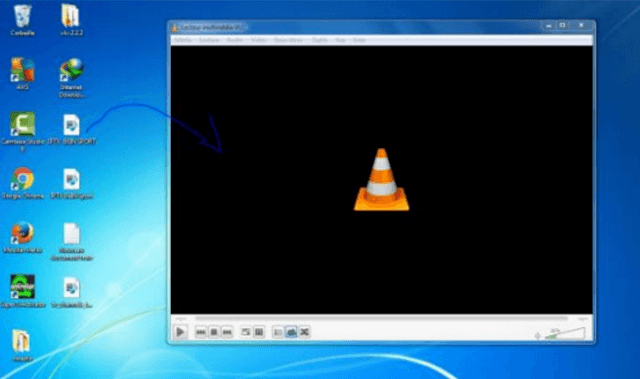Select the IPTV file beside Google Chrome
Image resolution: width=640 pixels, height=379 pixels.
[x=71, y=184]
